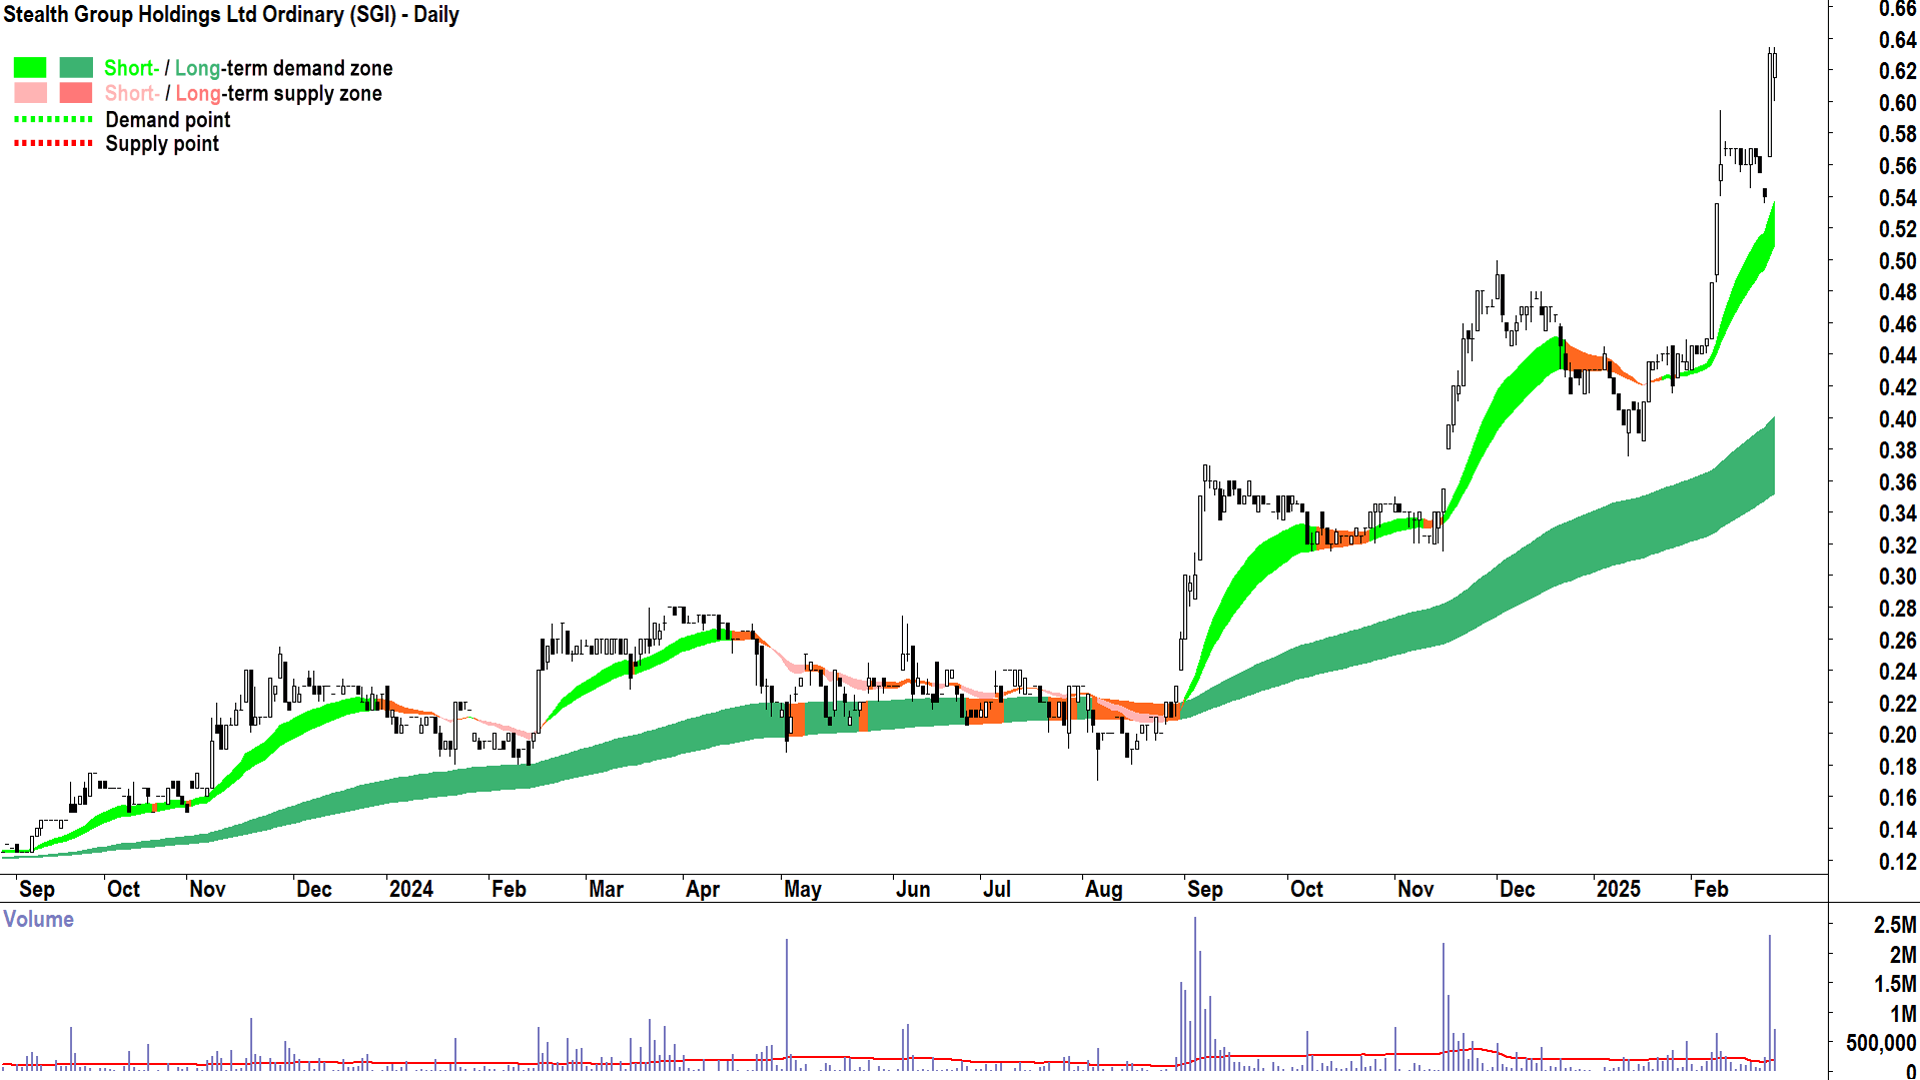Click the chart title Stealth Group Holdings
This screenshot has height=1080, width=1920.
tap(231, 15)
